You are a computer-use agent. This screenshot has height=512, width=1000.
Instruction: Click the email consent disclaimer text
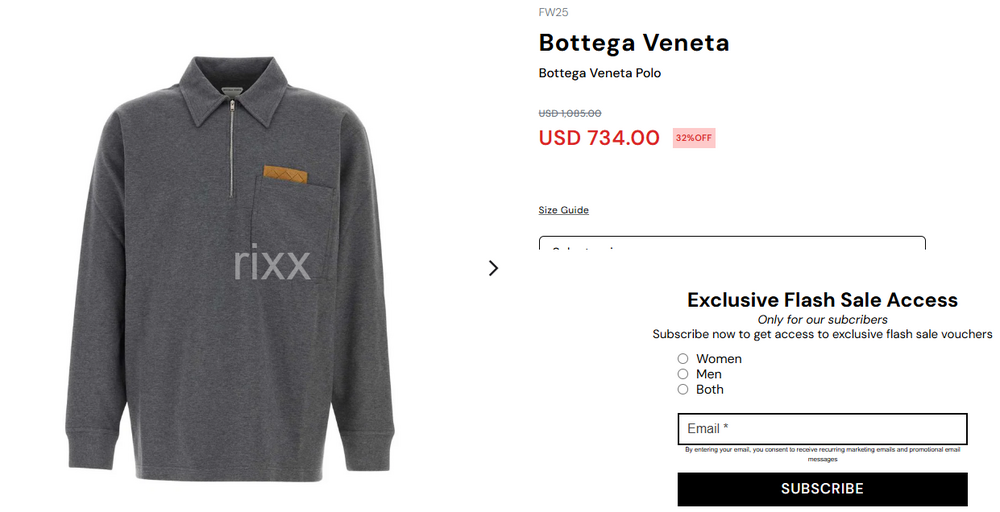[x=822, y=454]
